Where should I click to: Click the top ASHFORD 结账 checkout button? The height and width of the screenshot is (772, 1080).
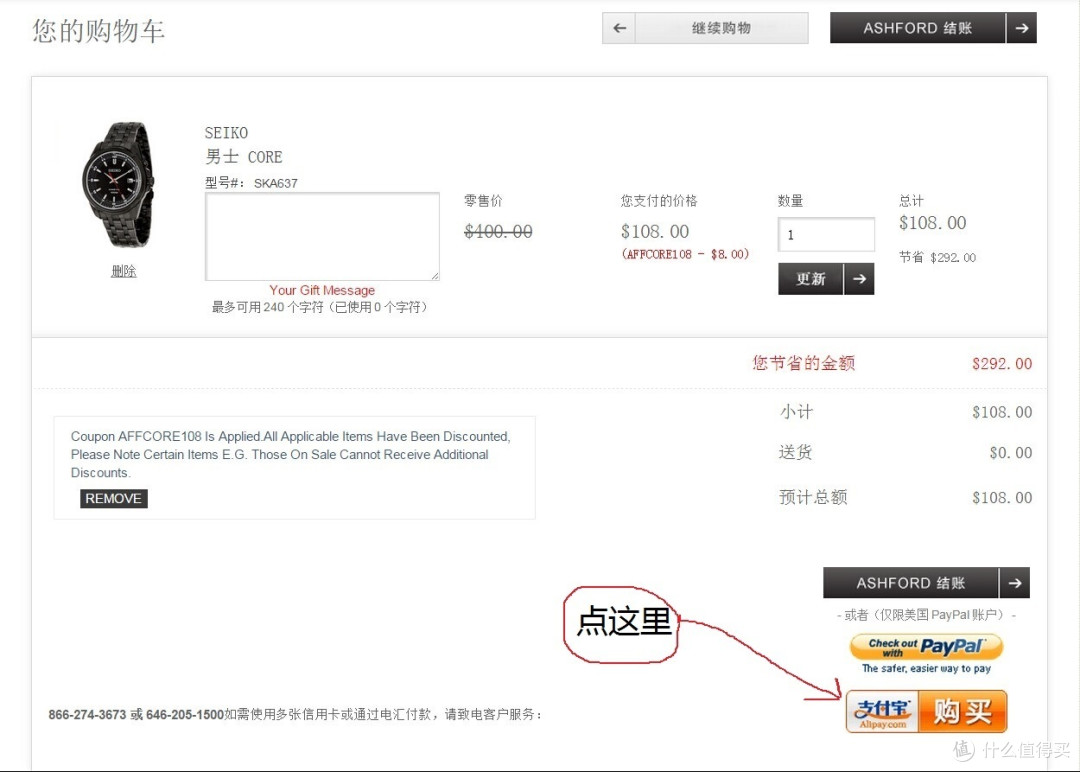point(917,28)
